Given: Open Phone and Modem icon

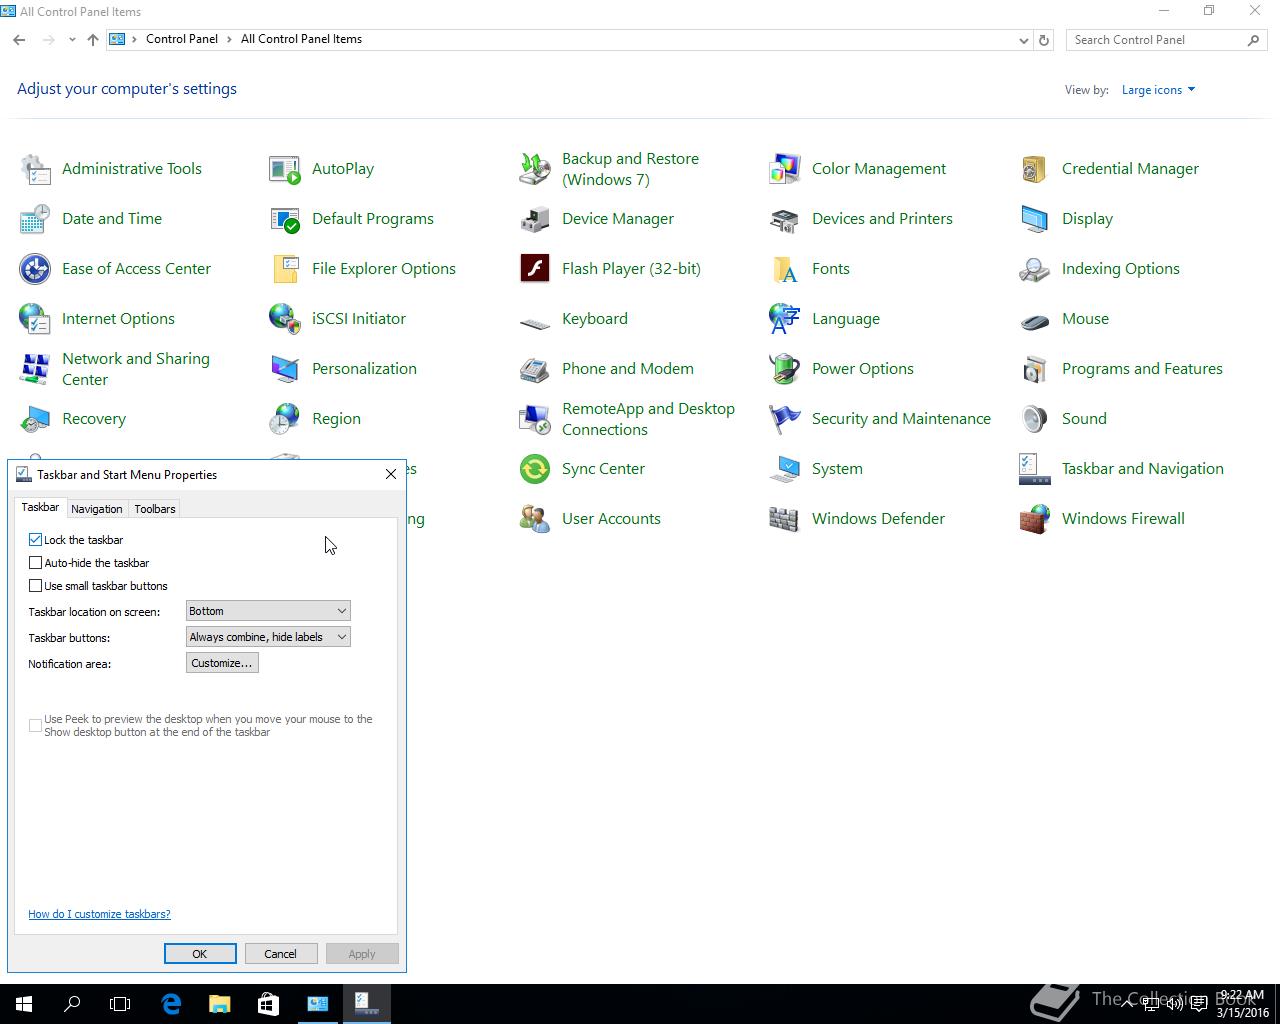Looking at the screenshot, I should tap(535, 369).
